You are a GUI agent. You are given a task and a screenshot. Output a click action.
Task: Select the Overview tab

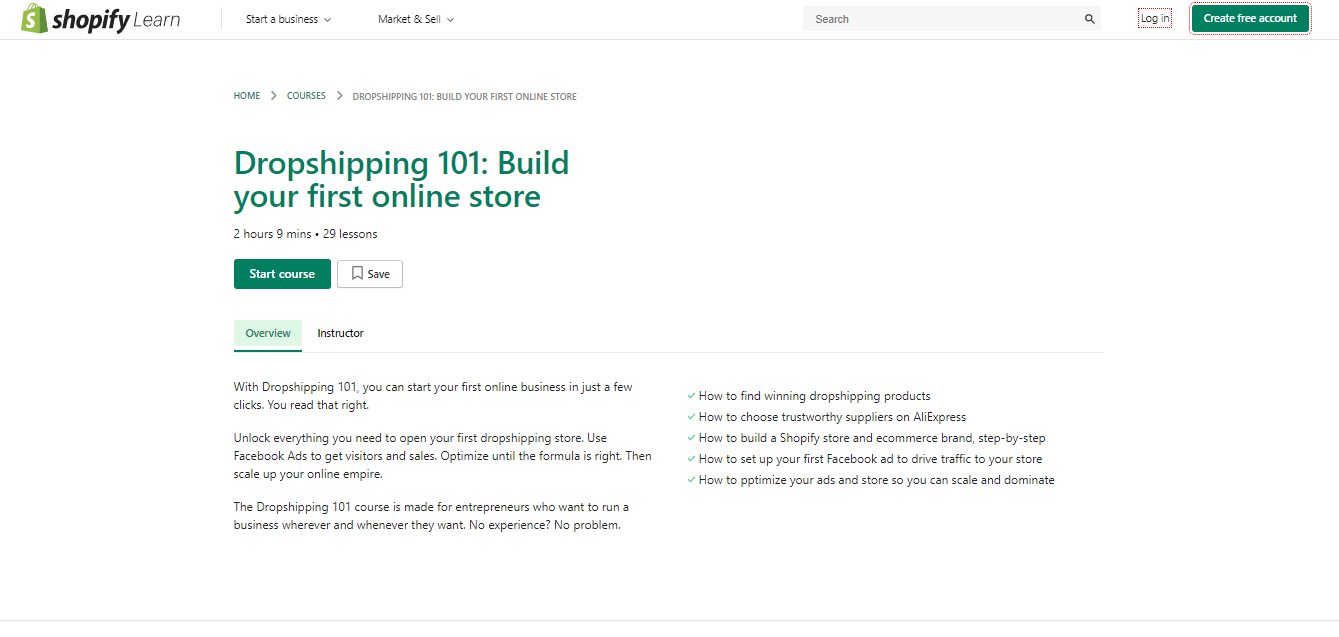267,333
